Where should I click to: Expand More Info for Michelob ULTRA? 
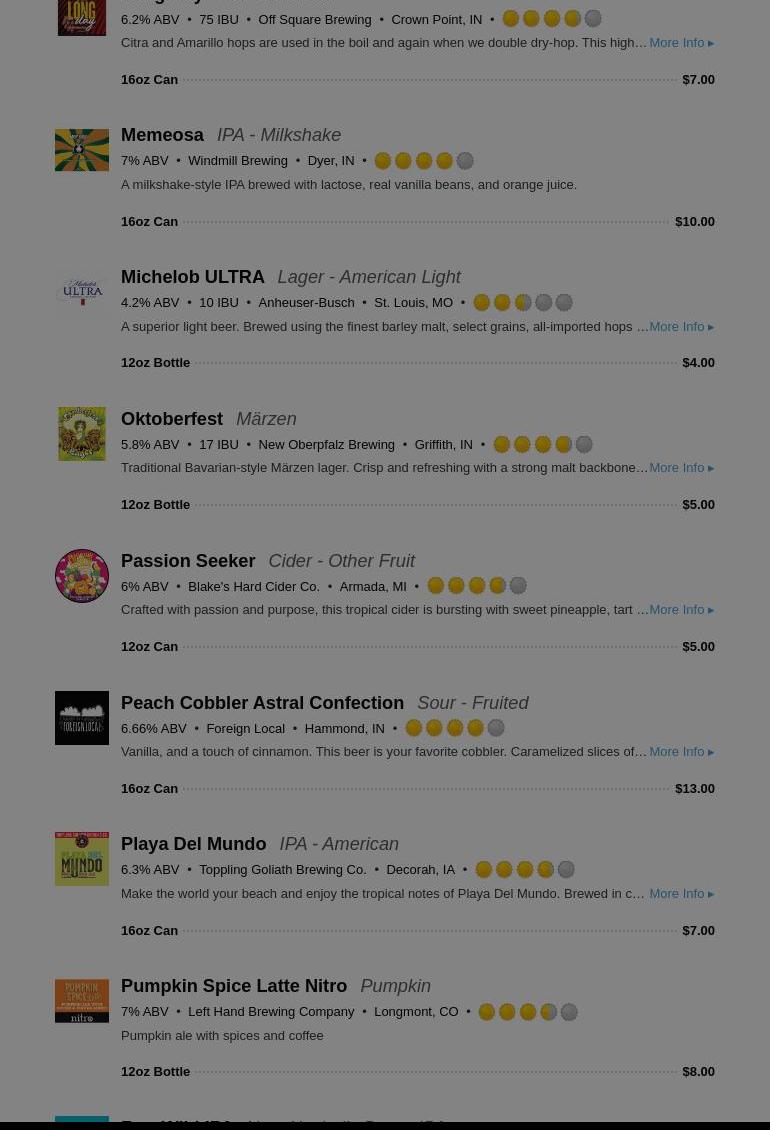681,327
